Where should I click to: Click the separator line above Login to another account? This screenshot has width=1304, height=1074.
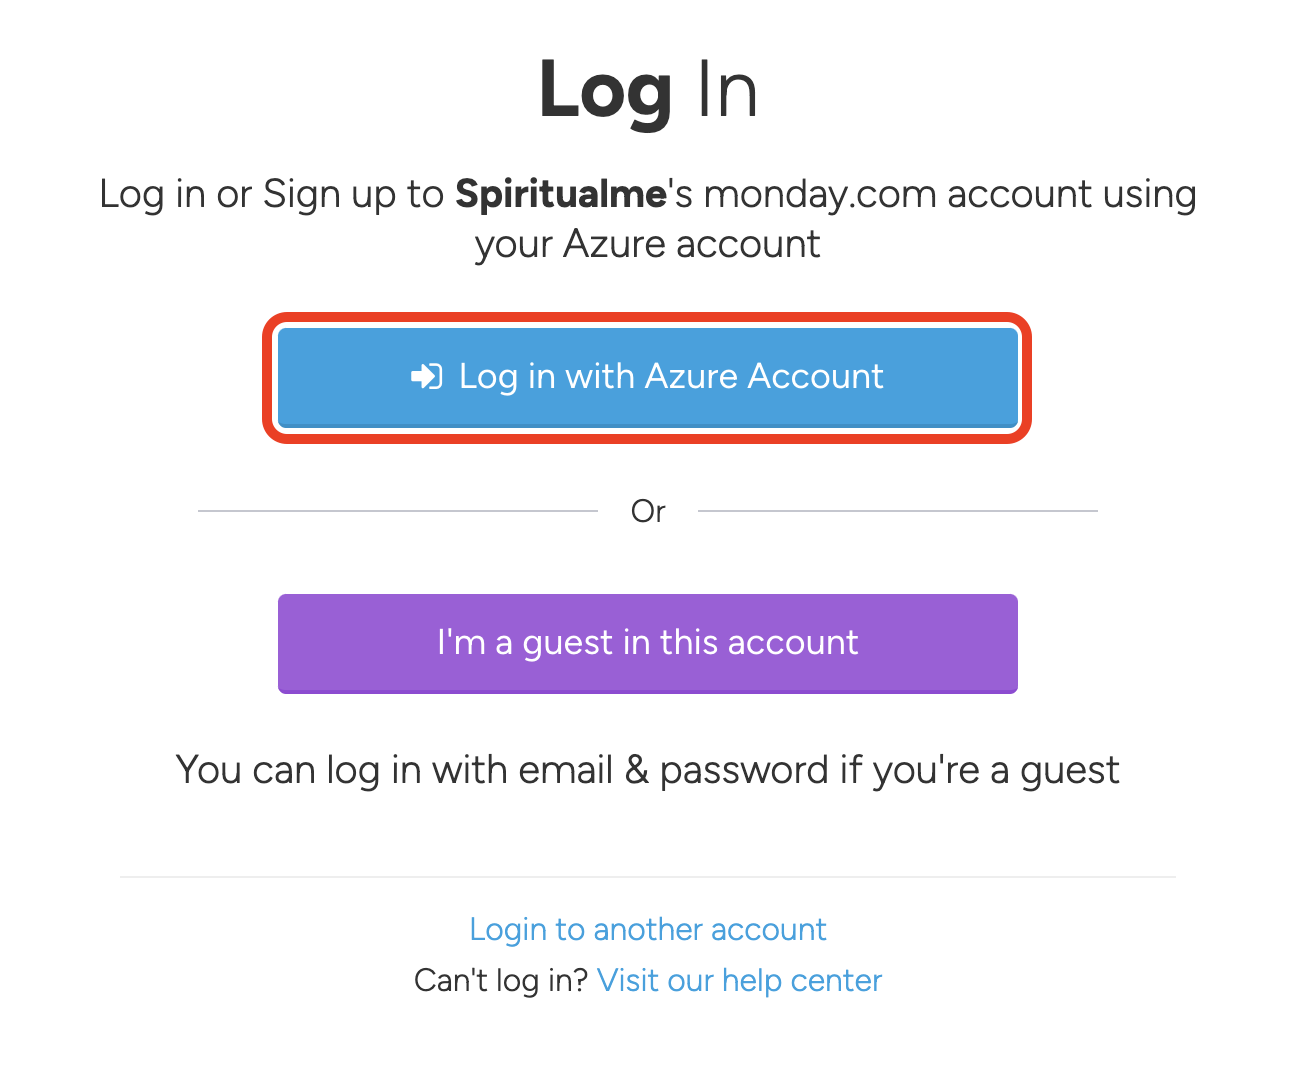point(647,877)
